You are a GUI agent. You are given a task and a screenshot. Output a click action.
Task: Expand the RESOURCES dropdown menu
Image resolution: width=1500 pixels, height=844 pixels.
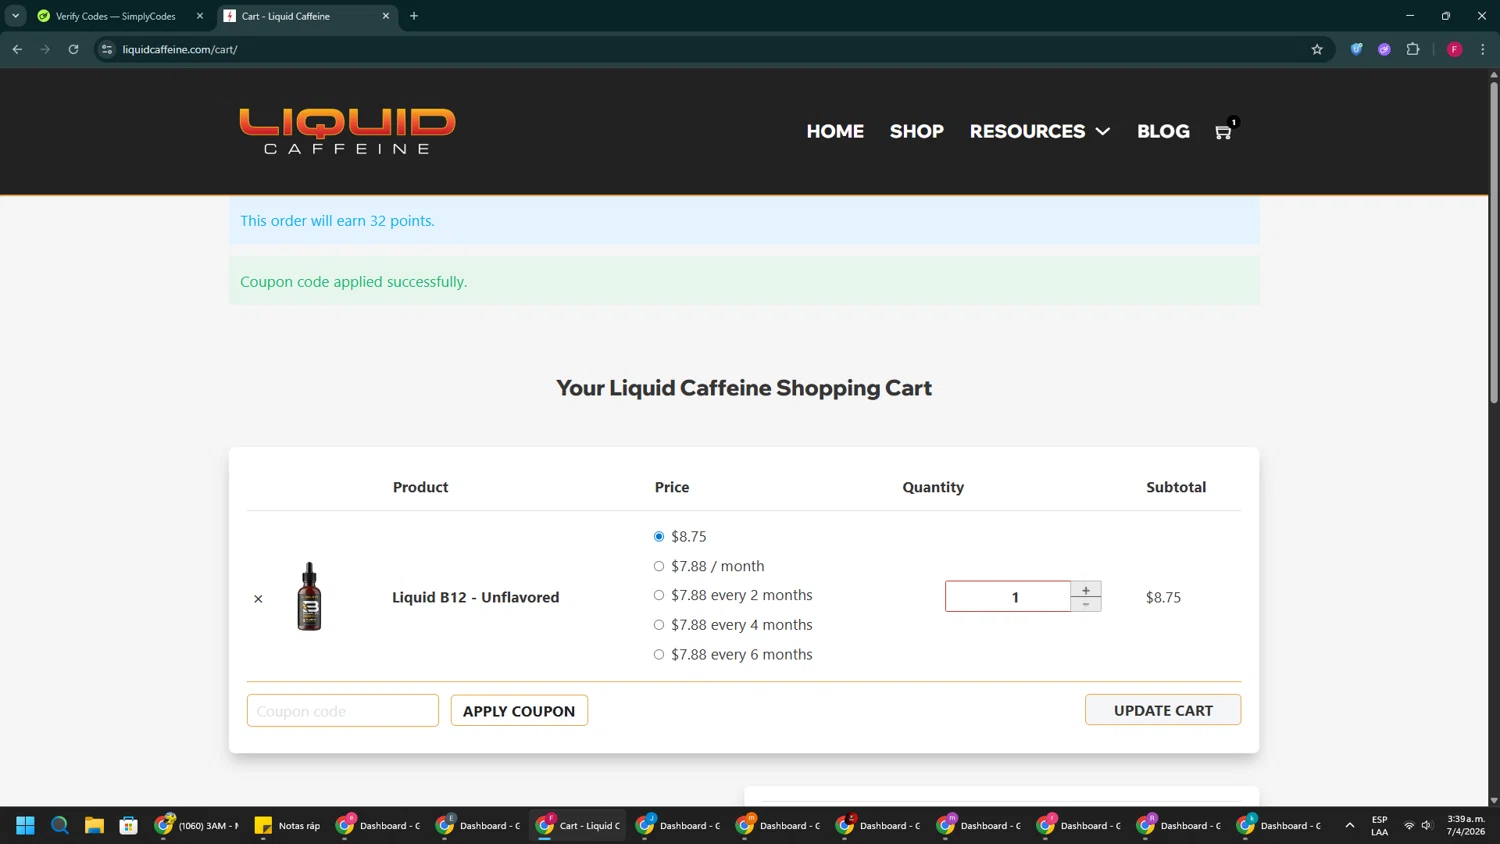[1040, 131]
